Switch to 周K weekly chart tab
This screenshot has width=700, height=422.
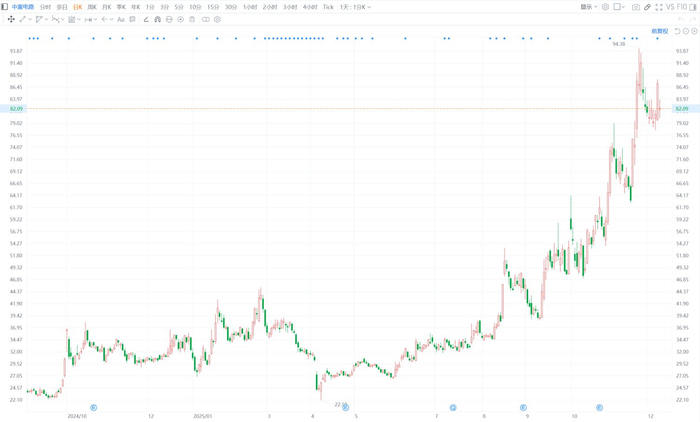click(x=92, y=7)
